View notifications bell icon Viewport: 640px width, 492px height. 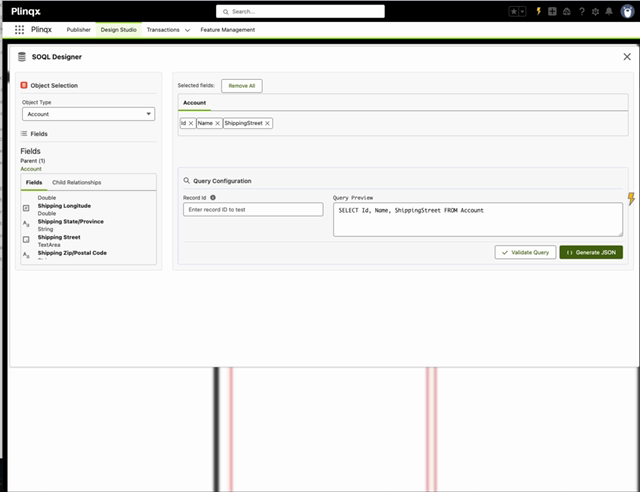click(609, 11)
